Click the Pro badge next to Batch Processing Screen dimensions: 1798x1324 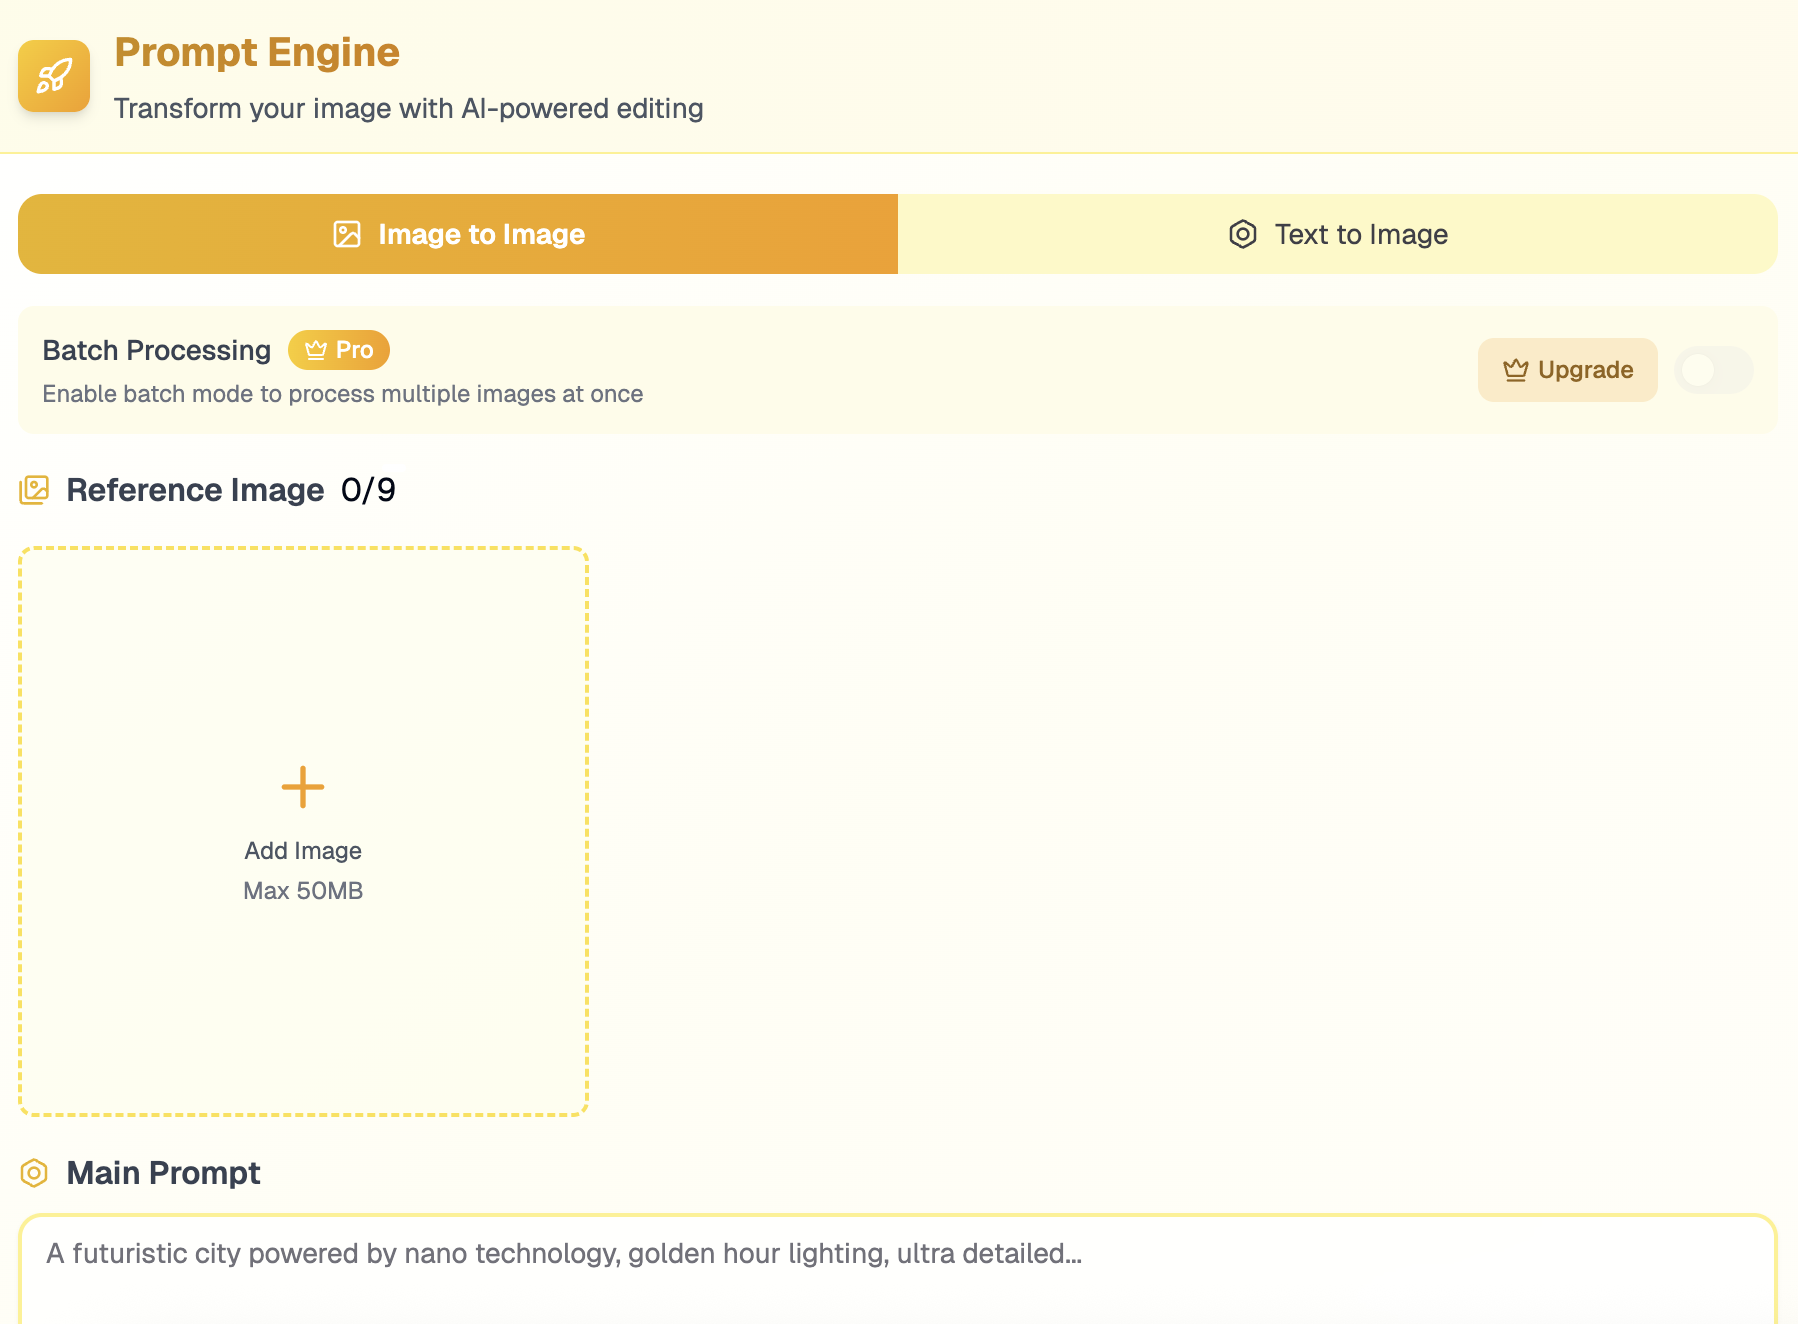point(339,350)
